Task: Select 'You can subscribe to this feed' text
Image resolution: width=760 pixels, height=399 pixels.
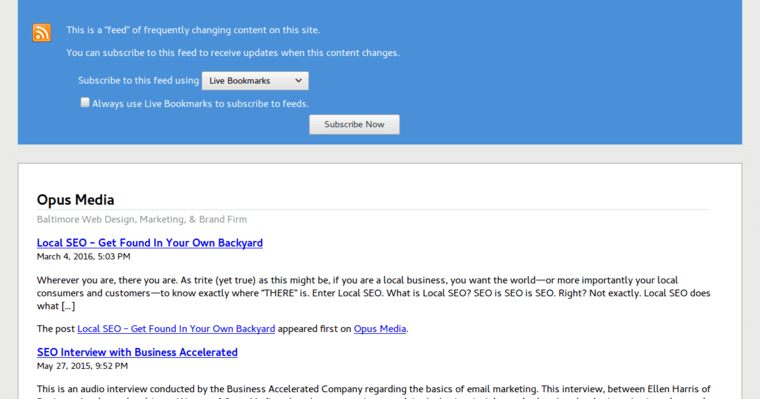Action: coord(233,53)
